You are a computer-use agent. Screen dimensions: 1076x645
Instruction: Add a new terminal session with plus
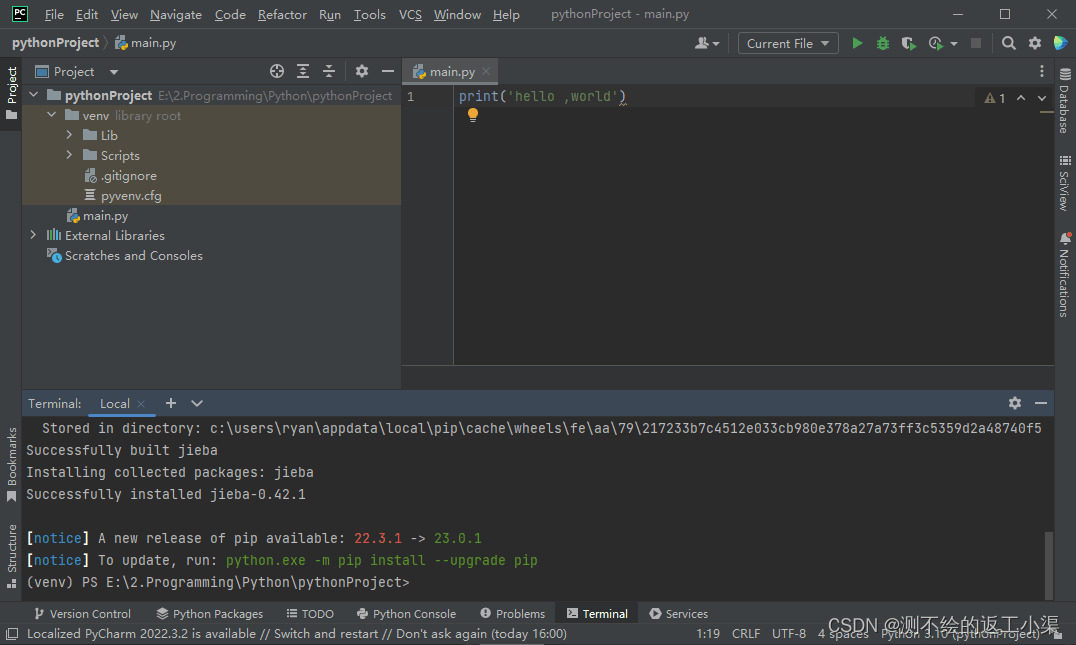[171, 403]
